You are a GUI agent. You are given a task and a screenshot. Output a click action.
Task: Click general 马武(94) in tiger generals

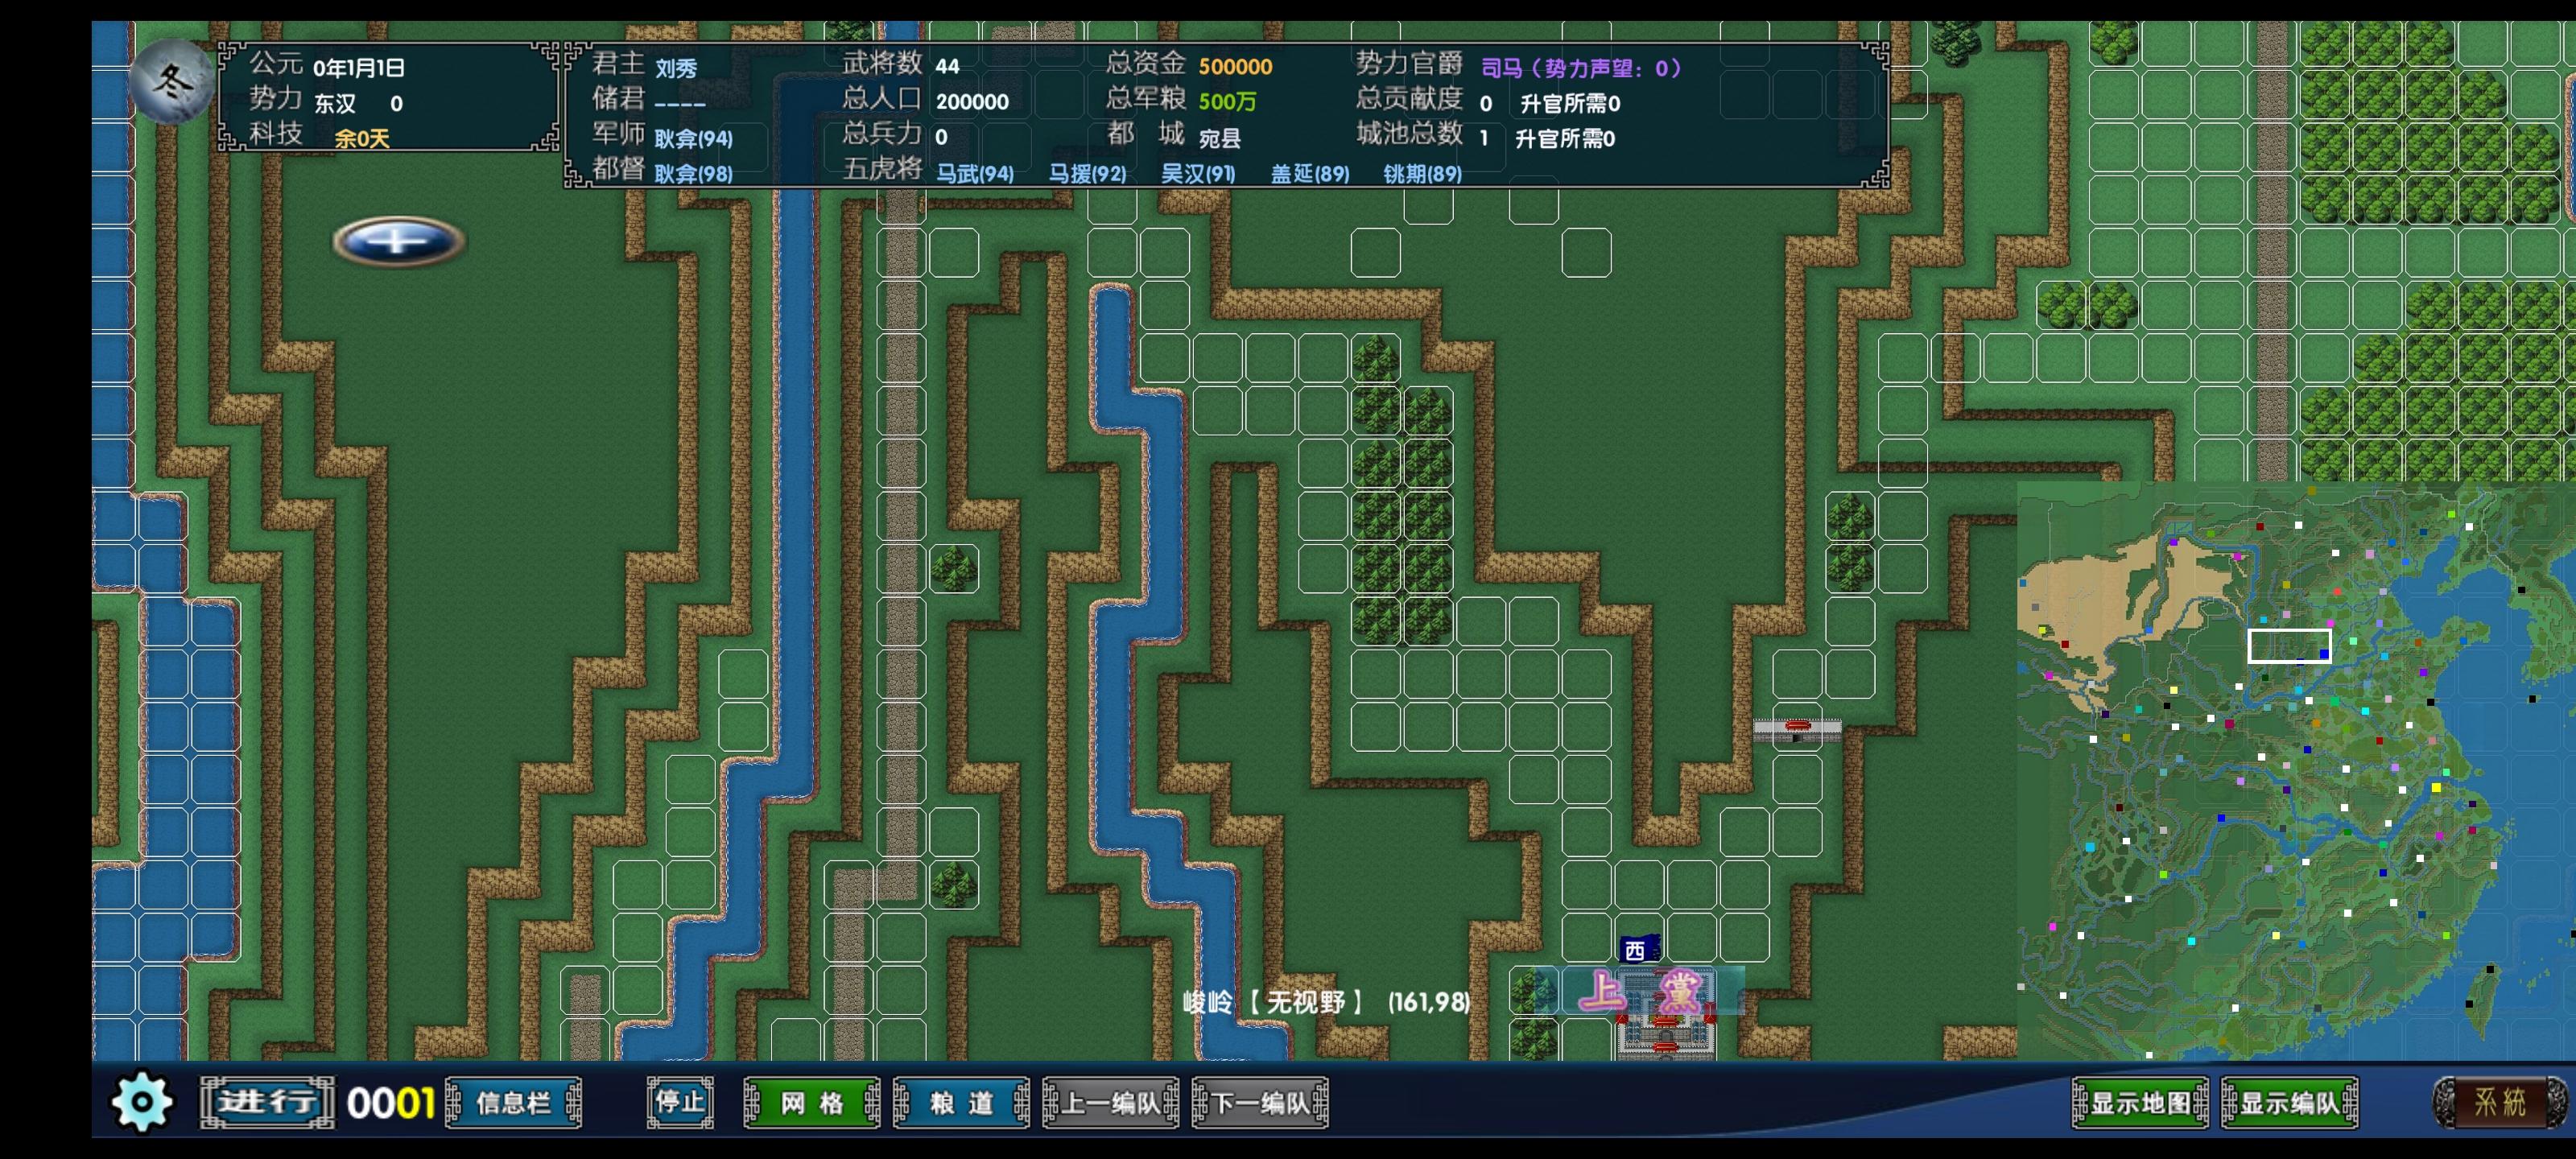[974, 173]
